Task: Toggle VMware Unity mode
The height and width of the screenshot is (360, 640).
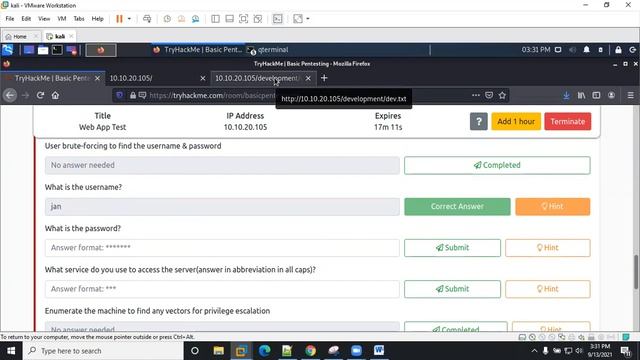Action: (x=258, y=19)
